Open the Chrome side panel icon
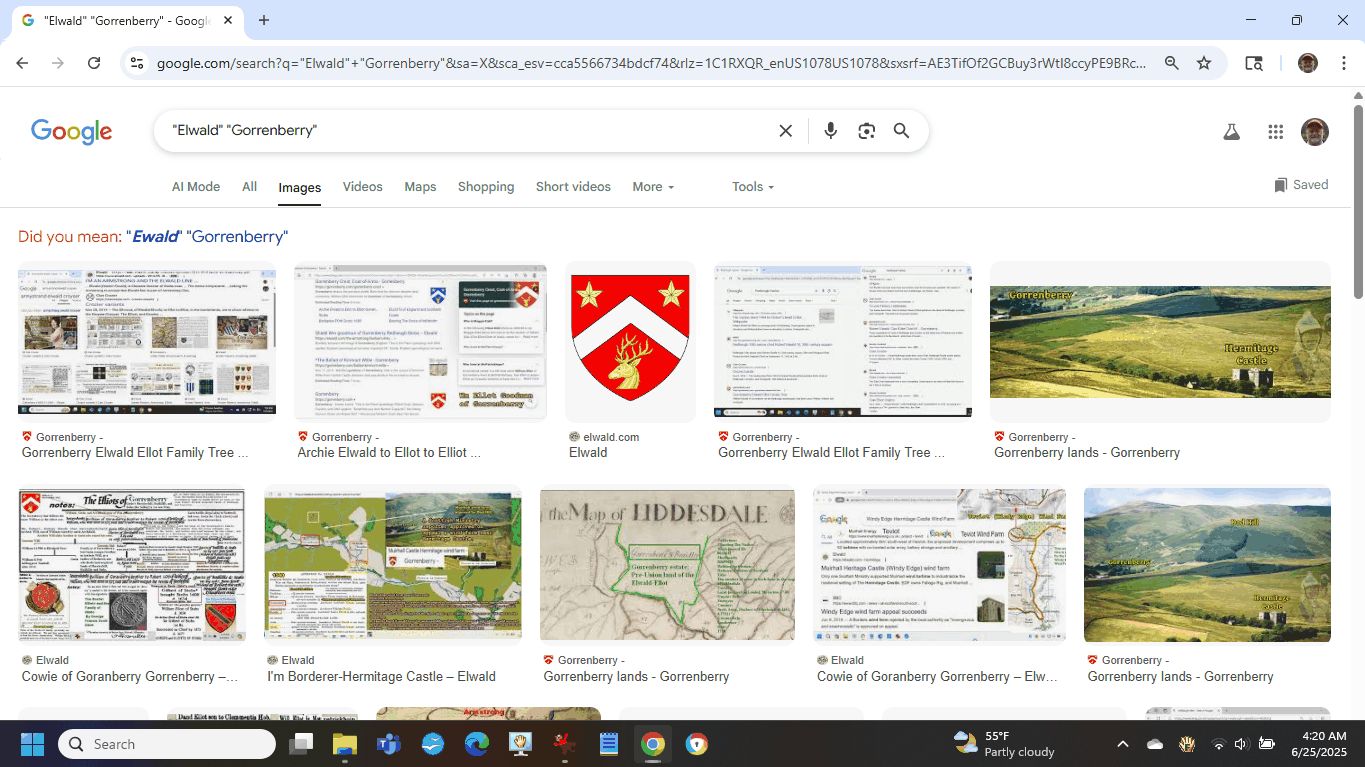The width and height of the screenshot is (1365, 767). (x=1253, y=63)
